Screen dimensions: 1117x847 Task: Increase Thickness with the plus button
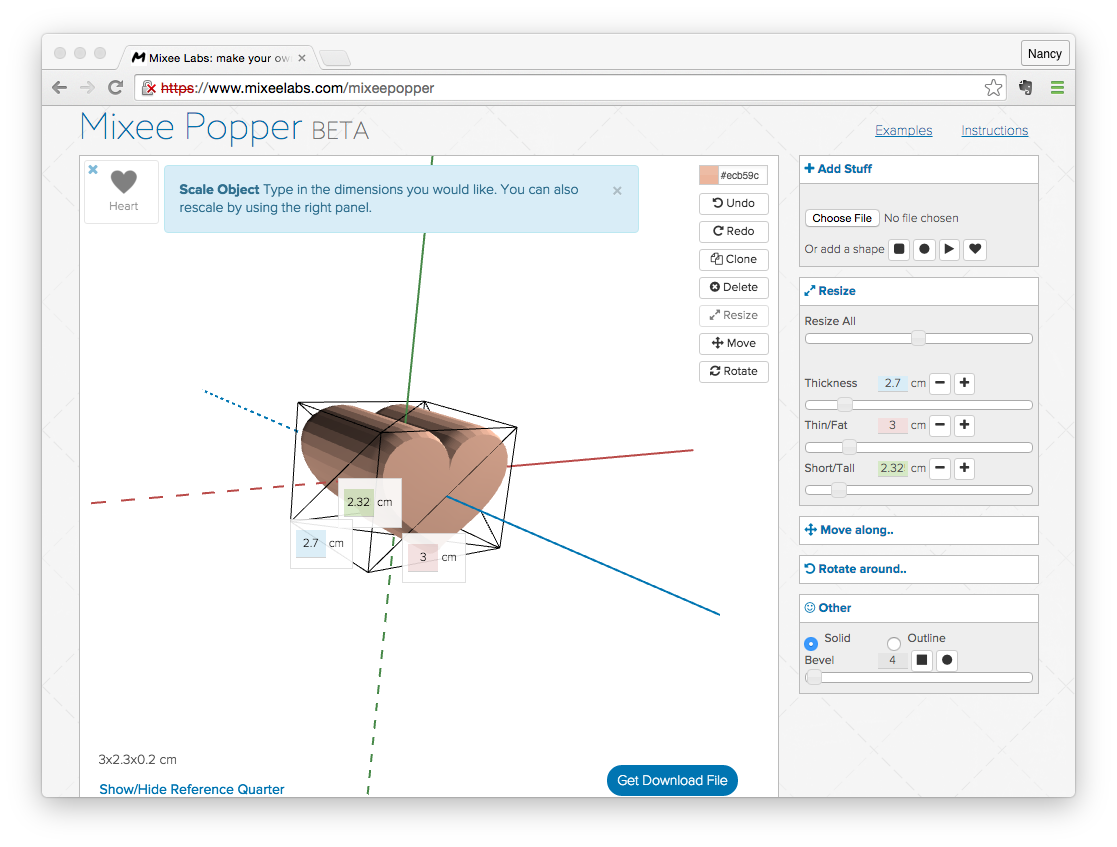point(964,383)
